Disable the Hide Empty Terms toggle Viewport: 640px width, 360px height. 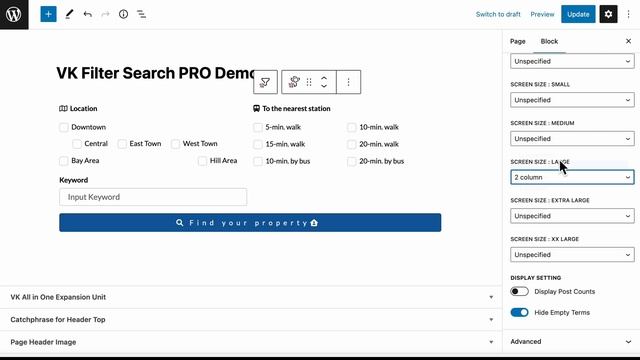pyautogui.click(x=519, y=313)
